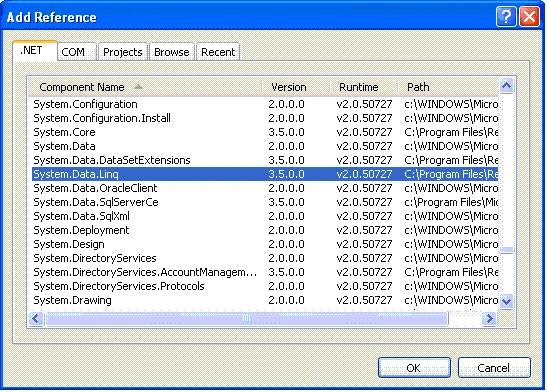Click the horizontal scrollbar right arrow
Image resolution: width=547 pixels, height=392 pixels.
pos(489,318)
